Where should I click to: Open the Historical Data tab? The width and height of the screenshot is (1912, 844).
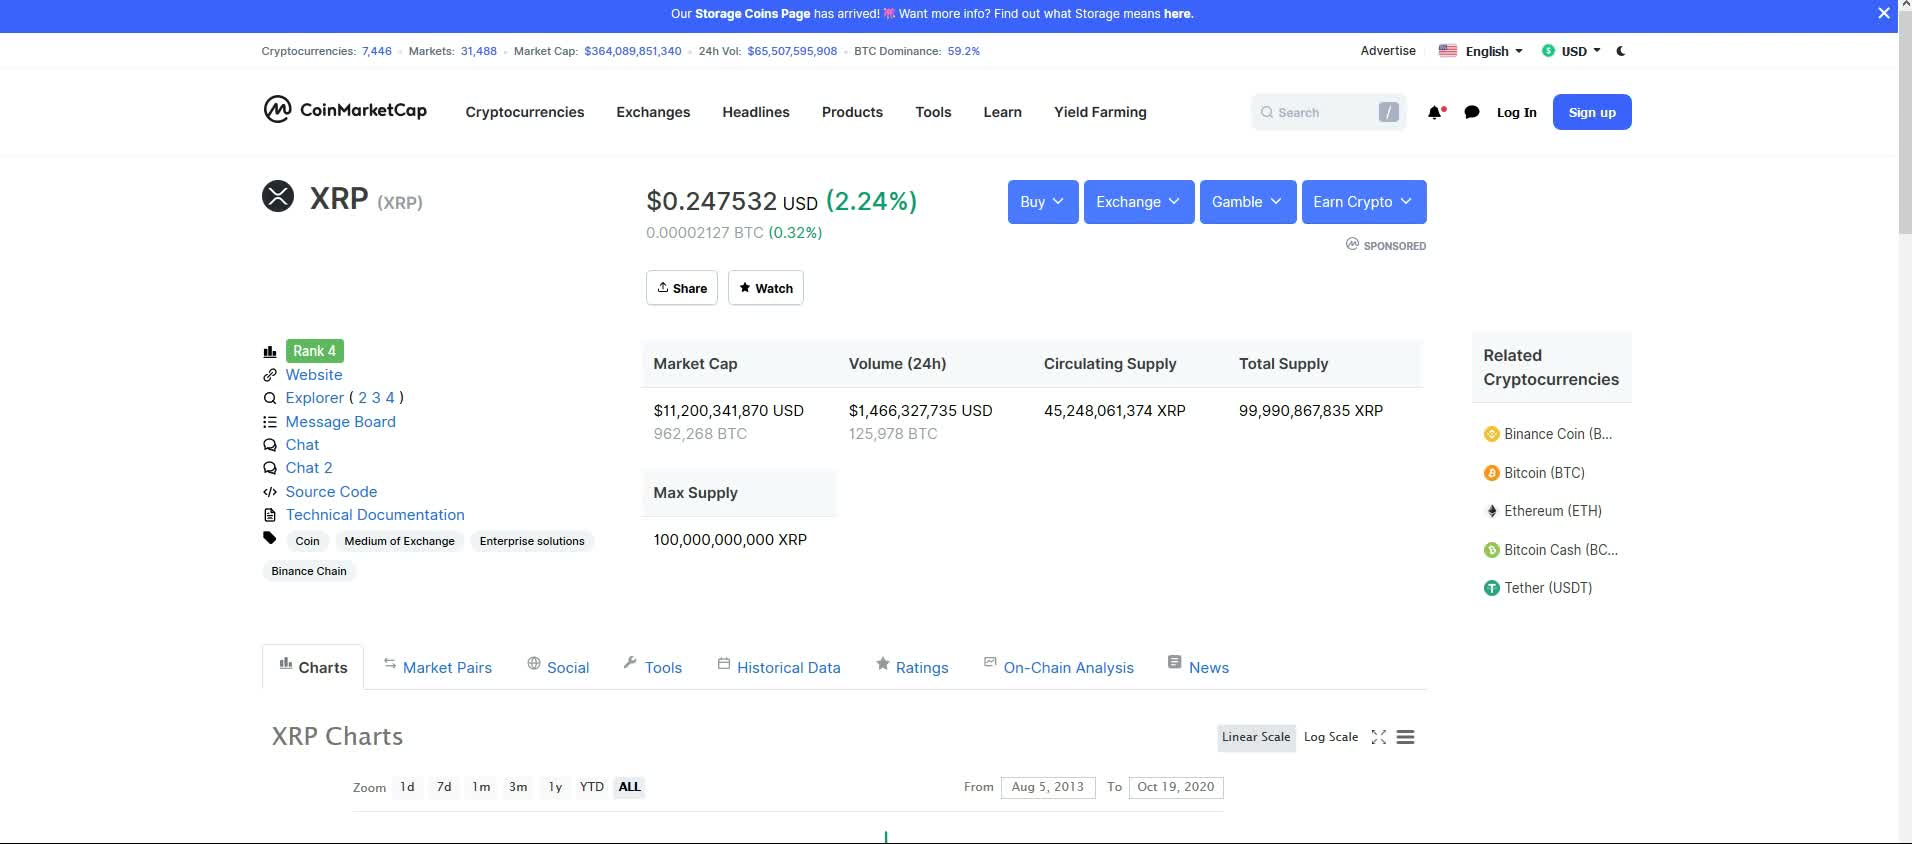tap(787, 667)
